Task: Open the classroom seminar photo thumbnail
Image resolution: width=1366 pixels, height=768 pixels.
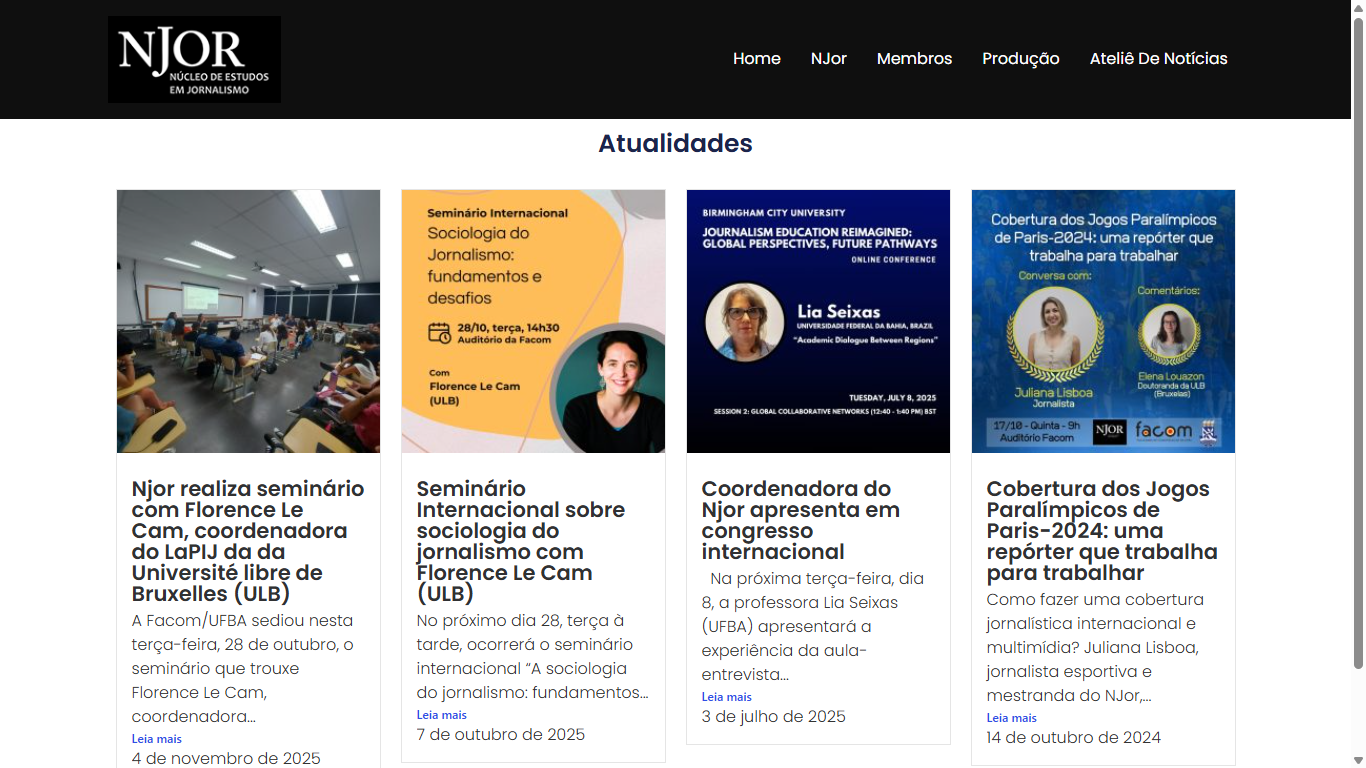Action: click(249, 321)
